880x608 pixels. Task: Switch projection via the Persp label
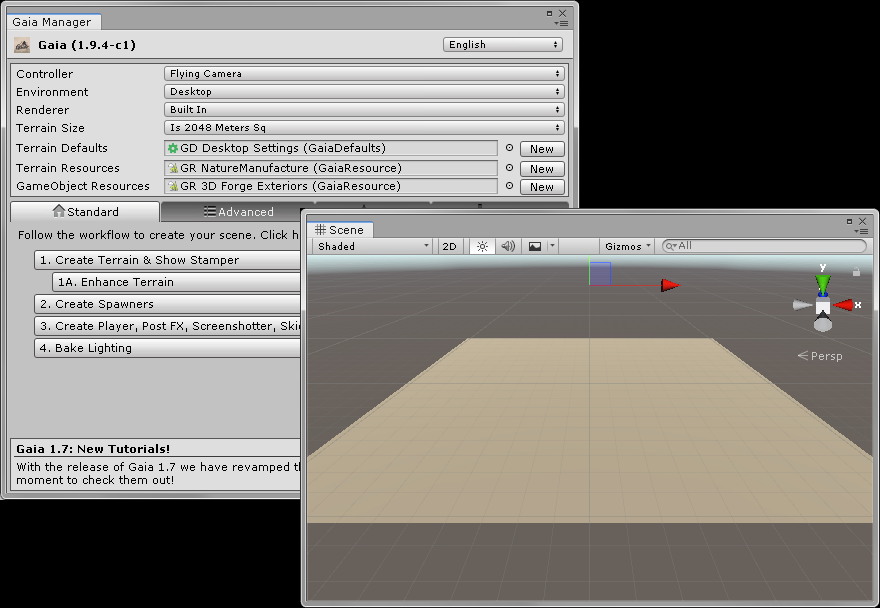(820, 356)
